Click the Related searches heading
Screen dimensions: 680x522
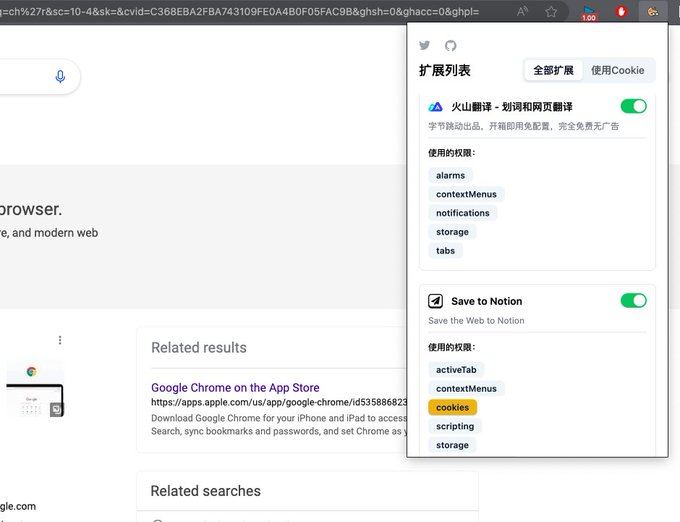pyautogui.click(x=206, y=491)
